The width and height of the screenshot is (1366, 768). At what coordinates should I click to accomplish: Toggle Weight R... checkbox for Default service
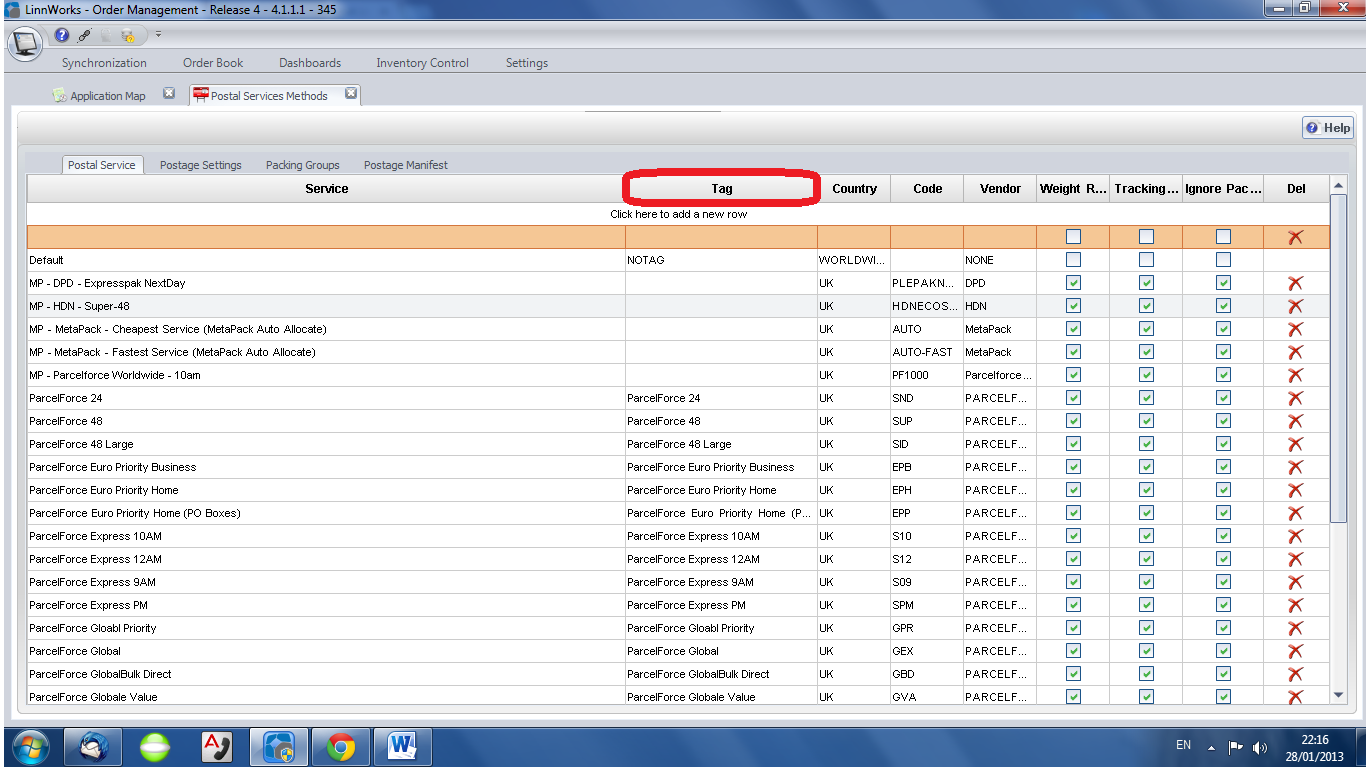pos(1073,260)
